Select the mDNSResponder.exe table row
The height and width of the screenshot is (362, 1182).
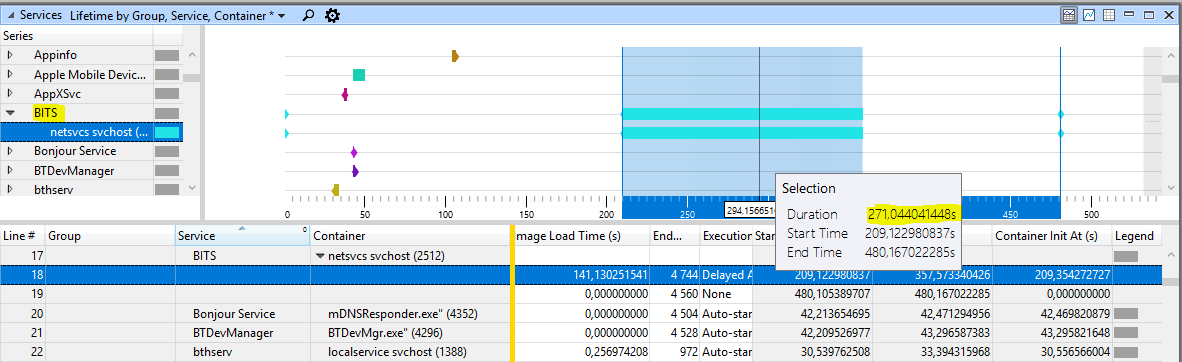591,313
